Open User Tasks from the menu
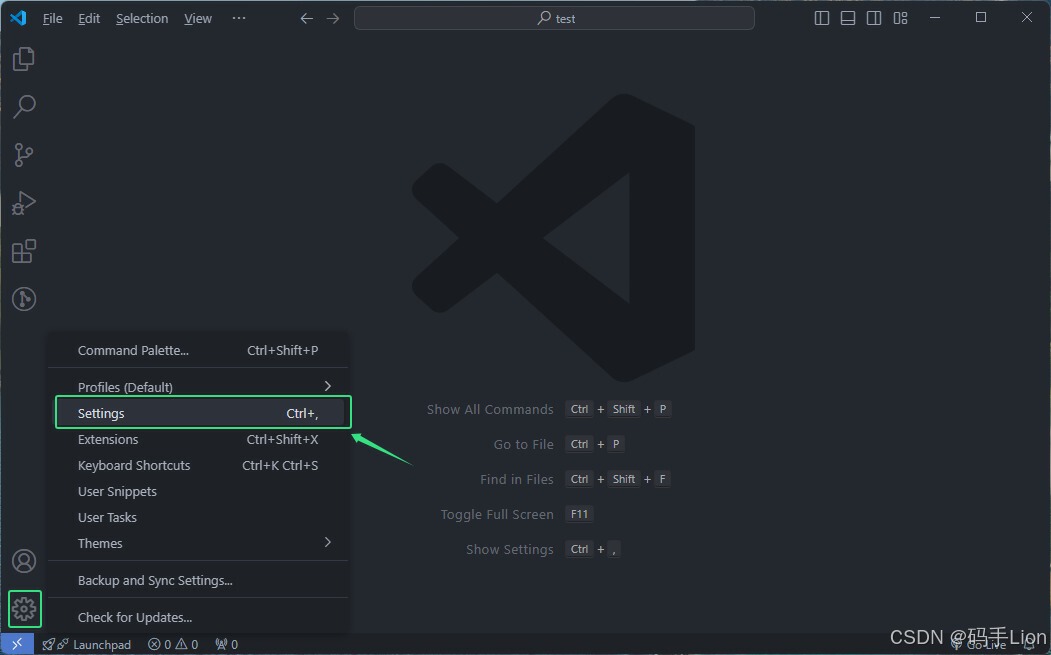Viewport: 1051px width, 655px height. click(198, 518)
